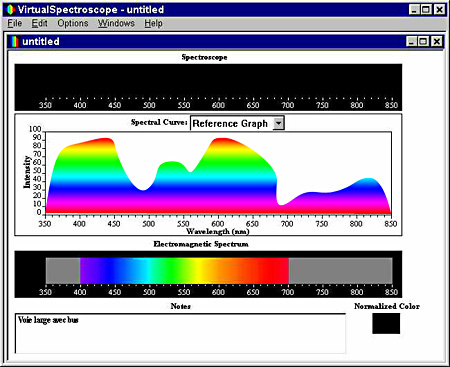The height and width of the screenshot is (367, 450).
Task: Click the rainbow spectral curve graph
Action: coord(218,173)
